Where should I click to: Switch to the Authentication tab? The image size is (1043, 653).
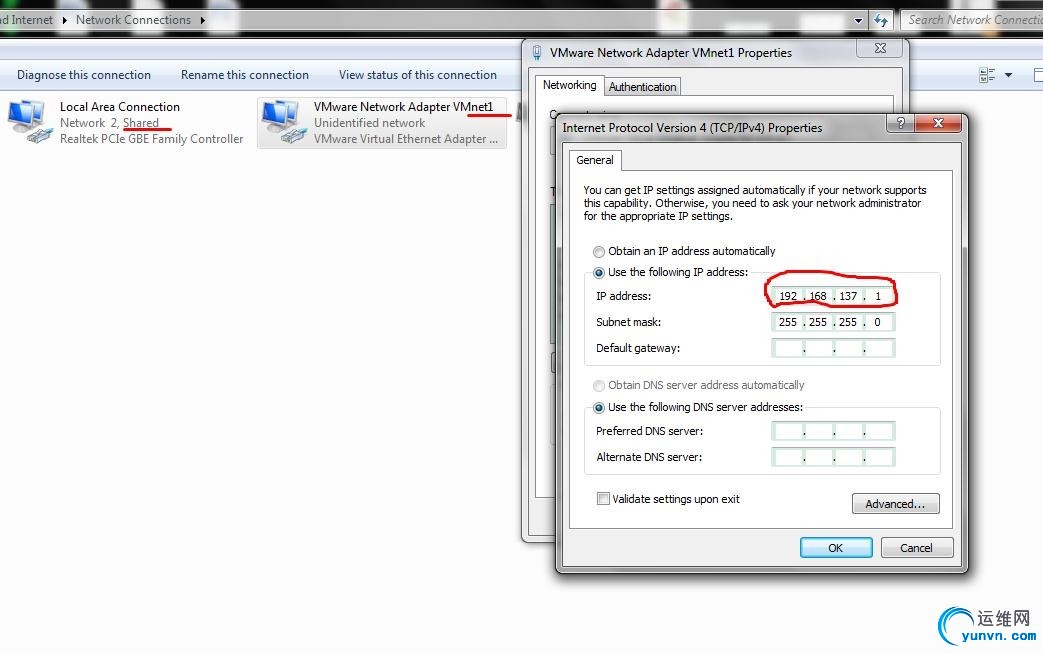pyautogui.click(x=642, y=87)
